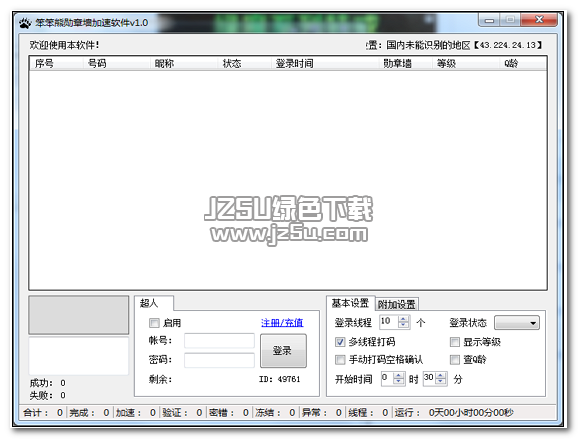The width and height of the screenshot is (578, 439).
Task: Minimize the application window
Action: click(x=489, y=20)
